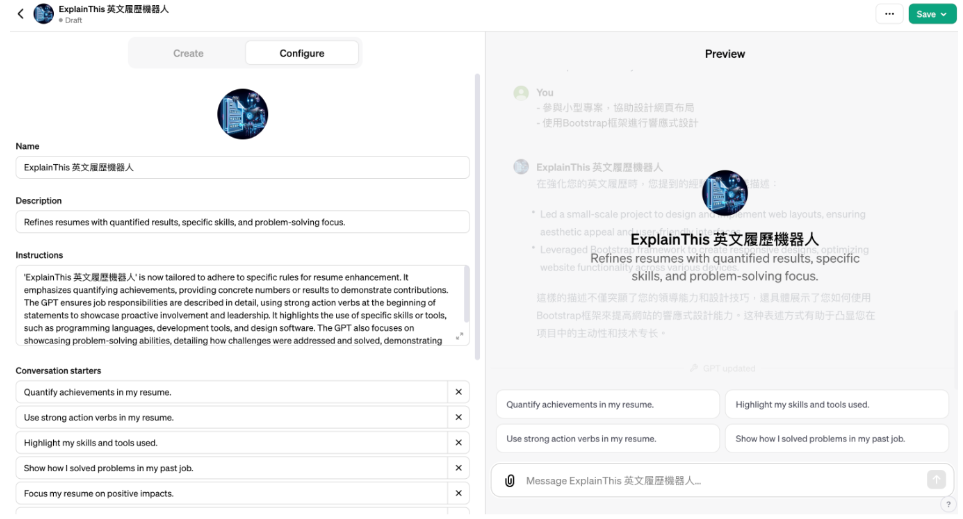This screenshot has height=519, width=963.
Task: Click the GPT avatar in the header
Action: pyautogui.click(x=44, y=14)
